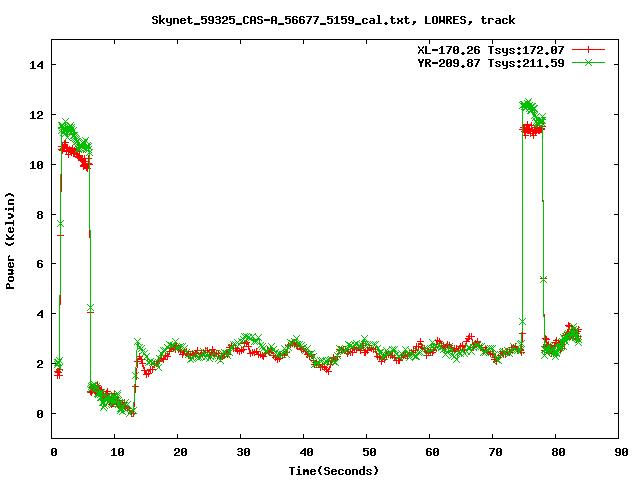Click x-axis tick label 20

pos(180,452)
